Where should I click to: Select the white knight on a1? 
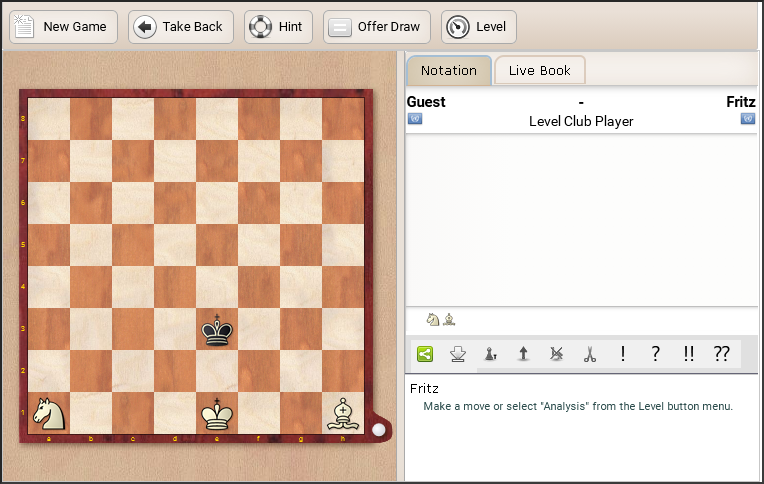coord(49,413)
